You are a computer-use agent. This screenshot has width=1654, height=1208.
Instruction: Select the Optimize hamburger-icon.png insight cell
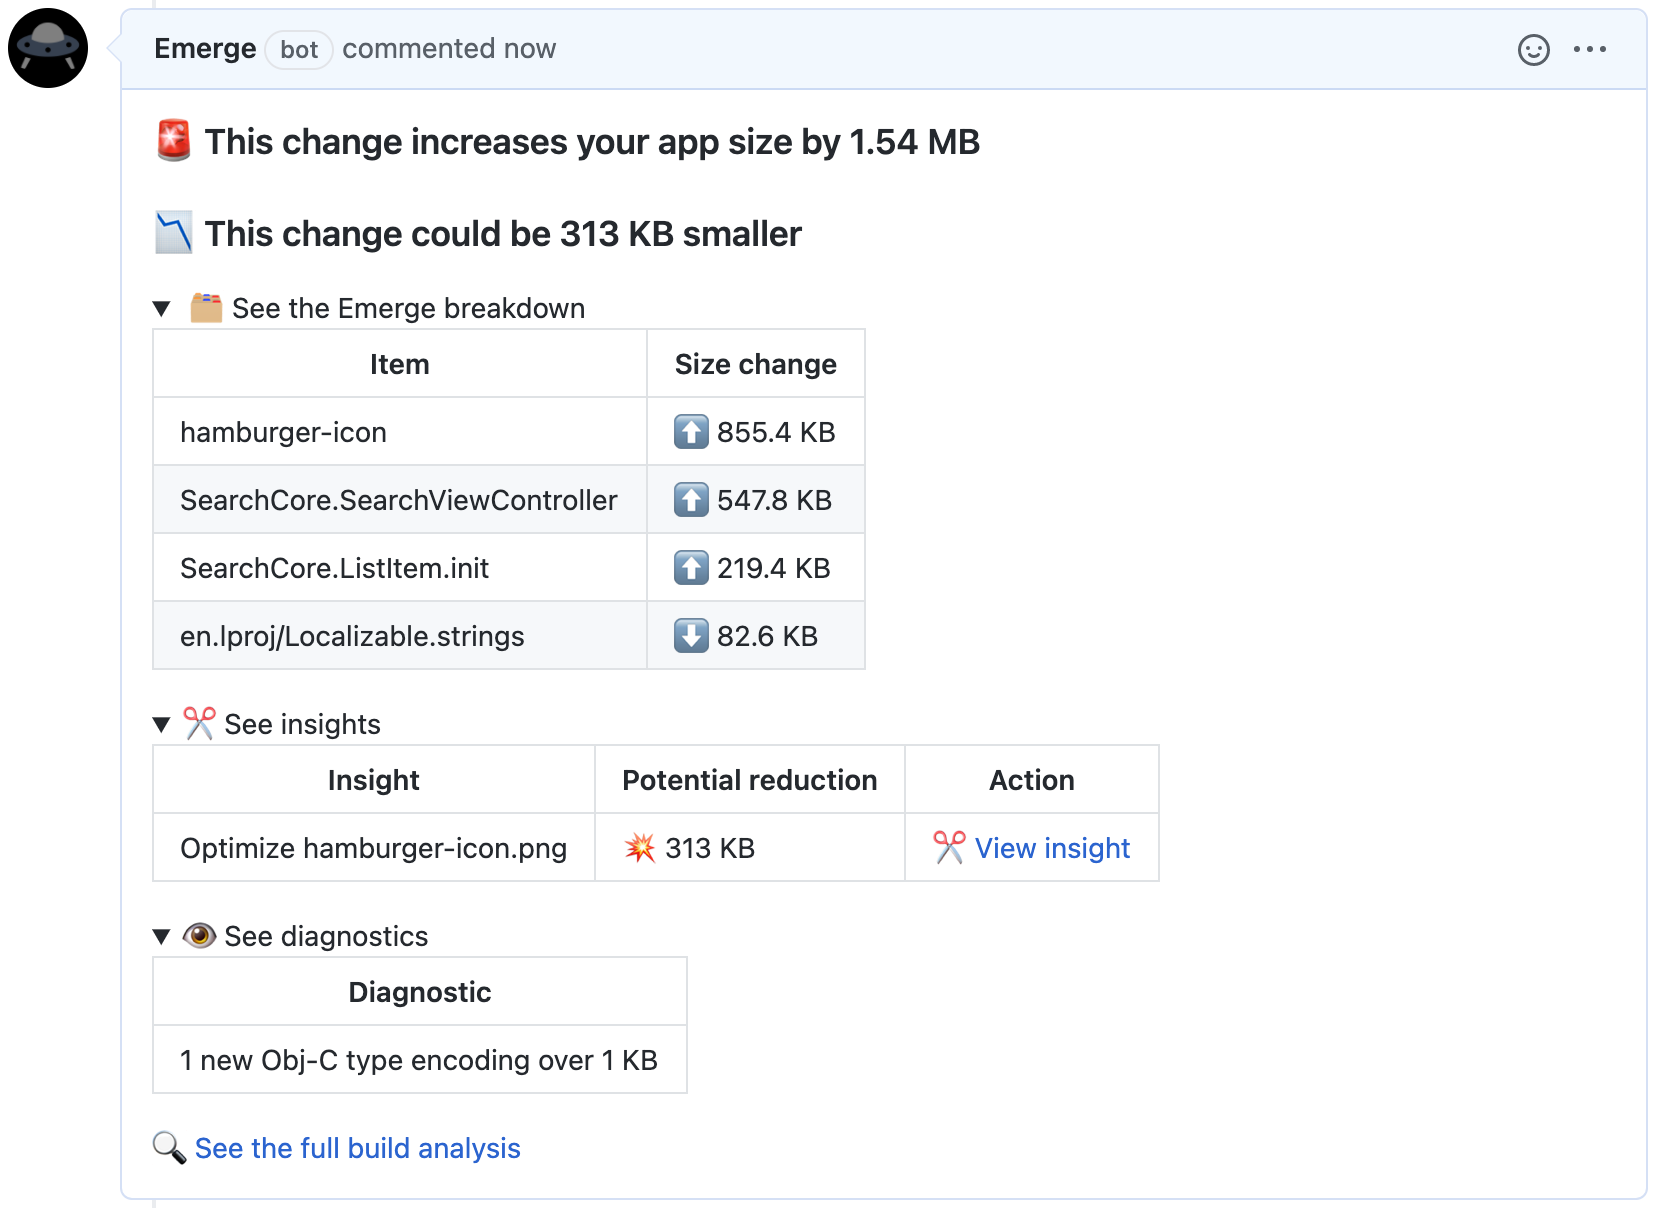374,848
